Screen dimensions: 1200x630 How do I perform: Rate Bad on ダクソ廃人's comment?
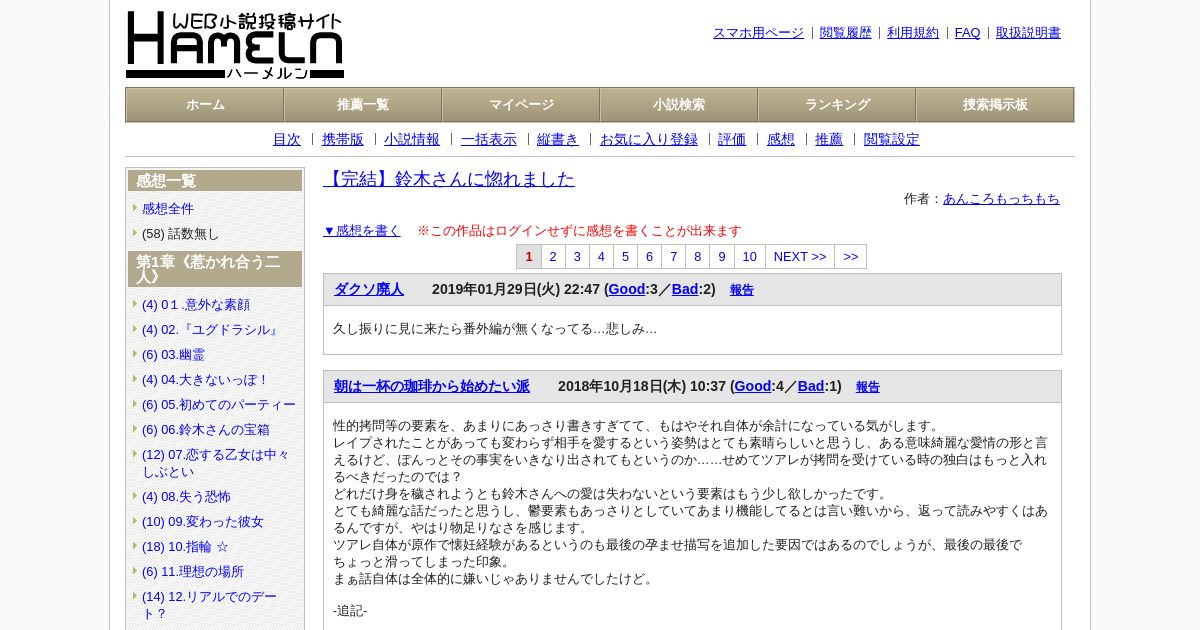click(685, 290)
